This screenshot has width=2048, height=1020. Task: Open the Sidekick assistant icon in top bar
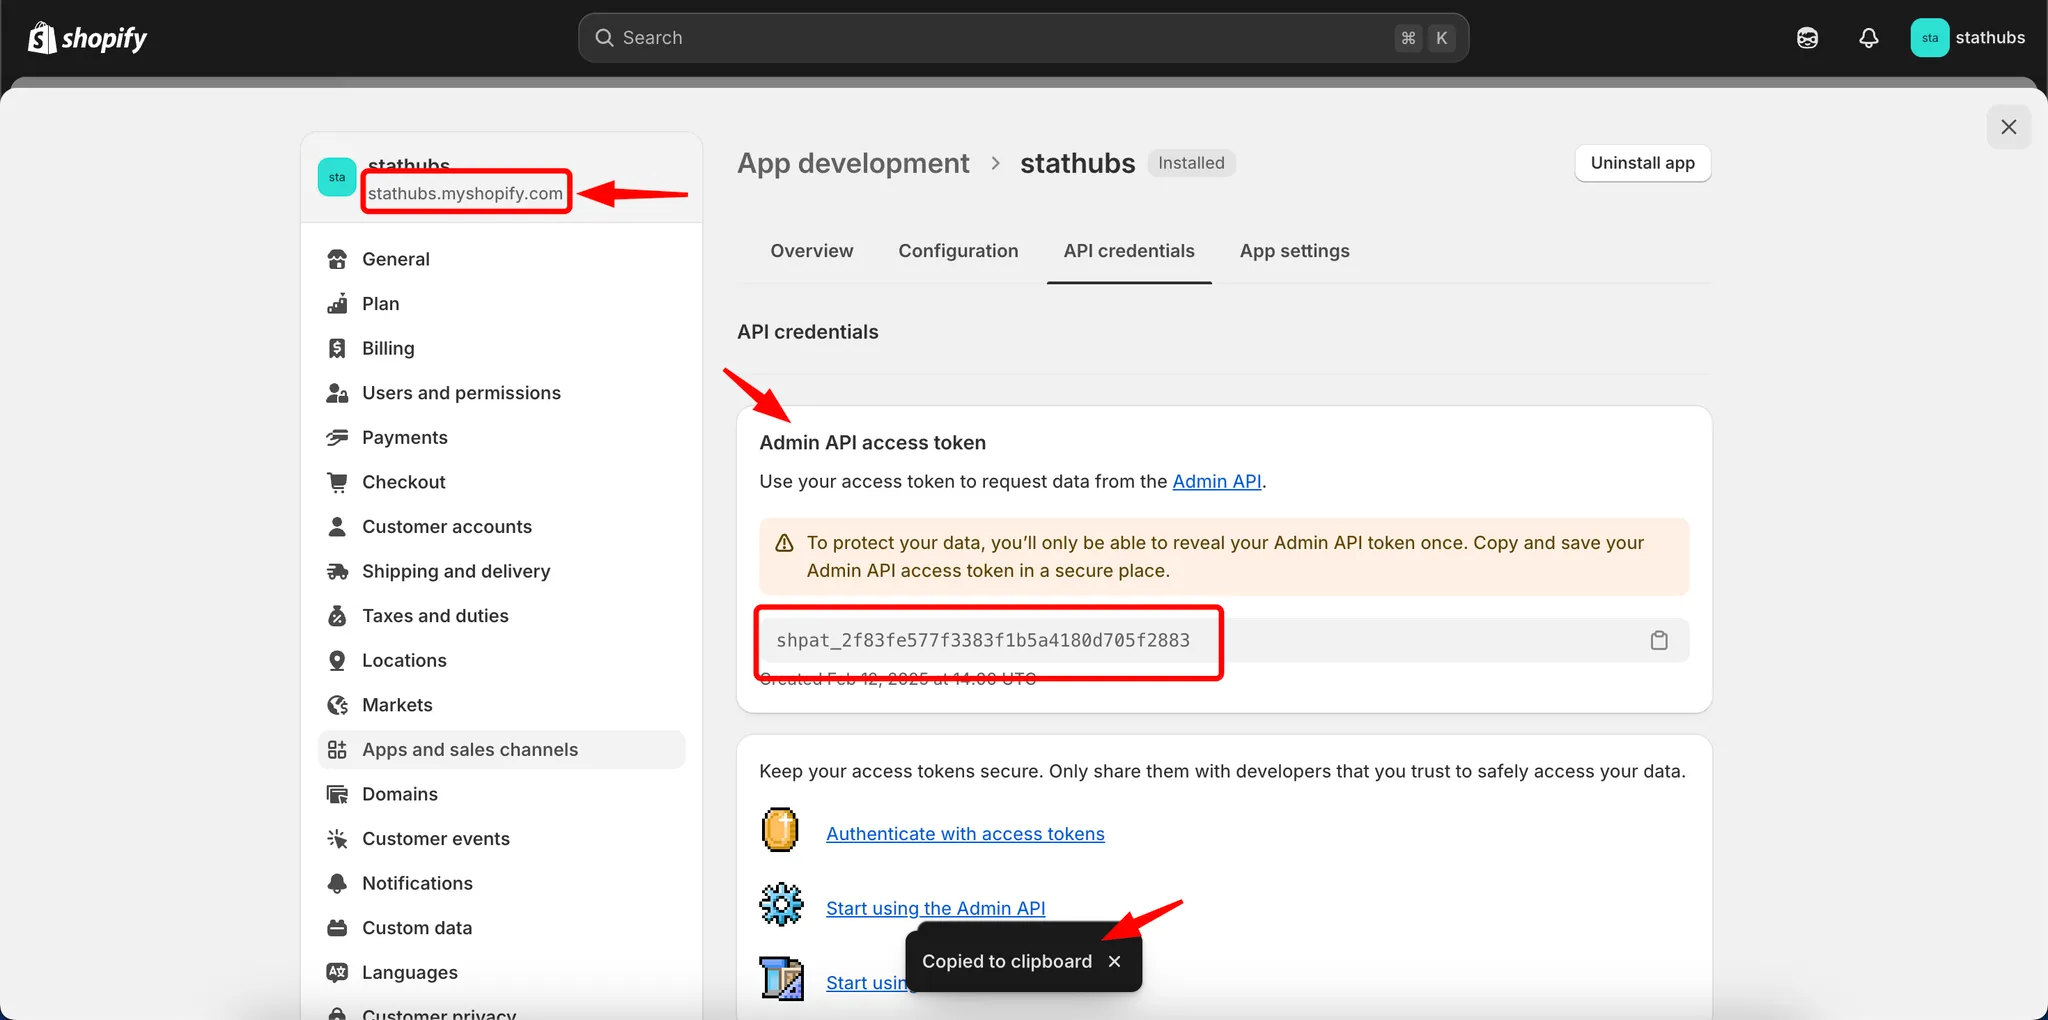point(1807,38)
